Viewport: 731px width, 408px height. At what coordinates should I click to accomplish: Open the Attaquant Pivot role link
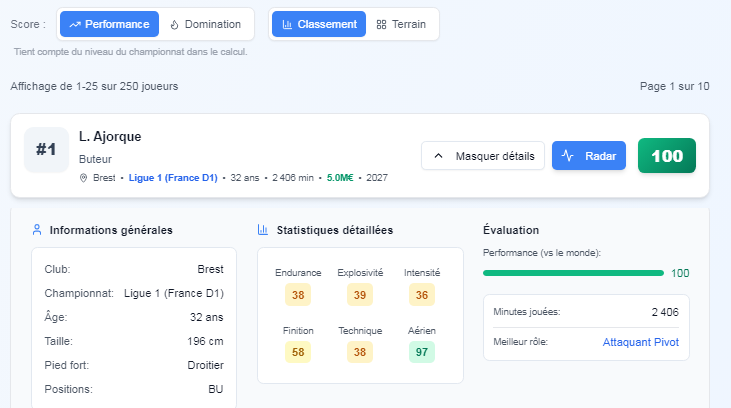[x=641, y=342]
